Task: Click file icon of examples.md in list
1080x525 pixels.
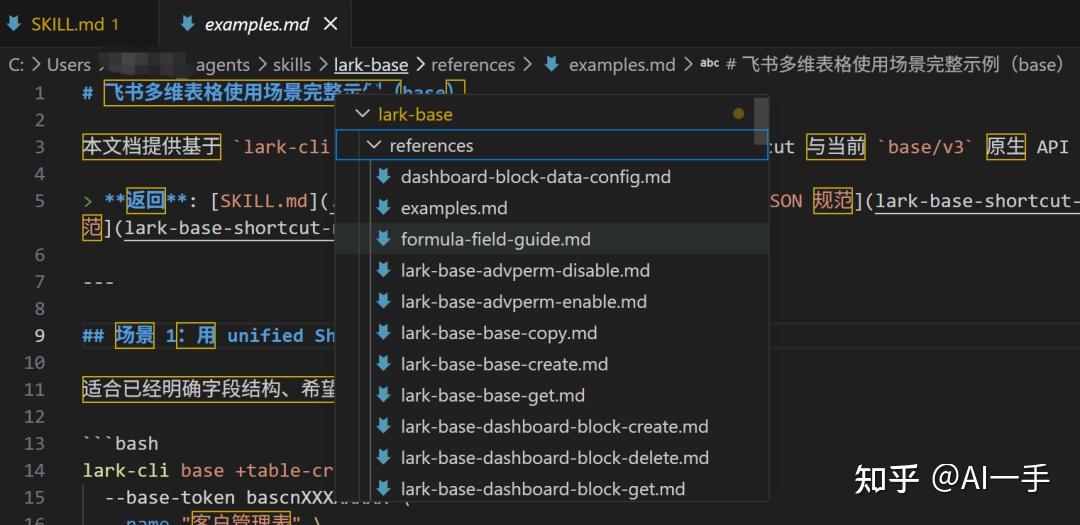Action: click(x=384, y=207)
